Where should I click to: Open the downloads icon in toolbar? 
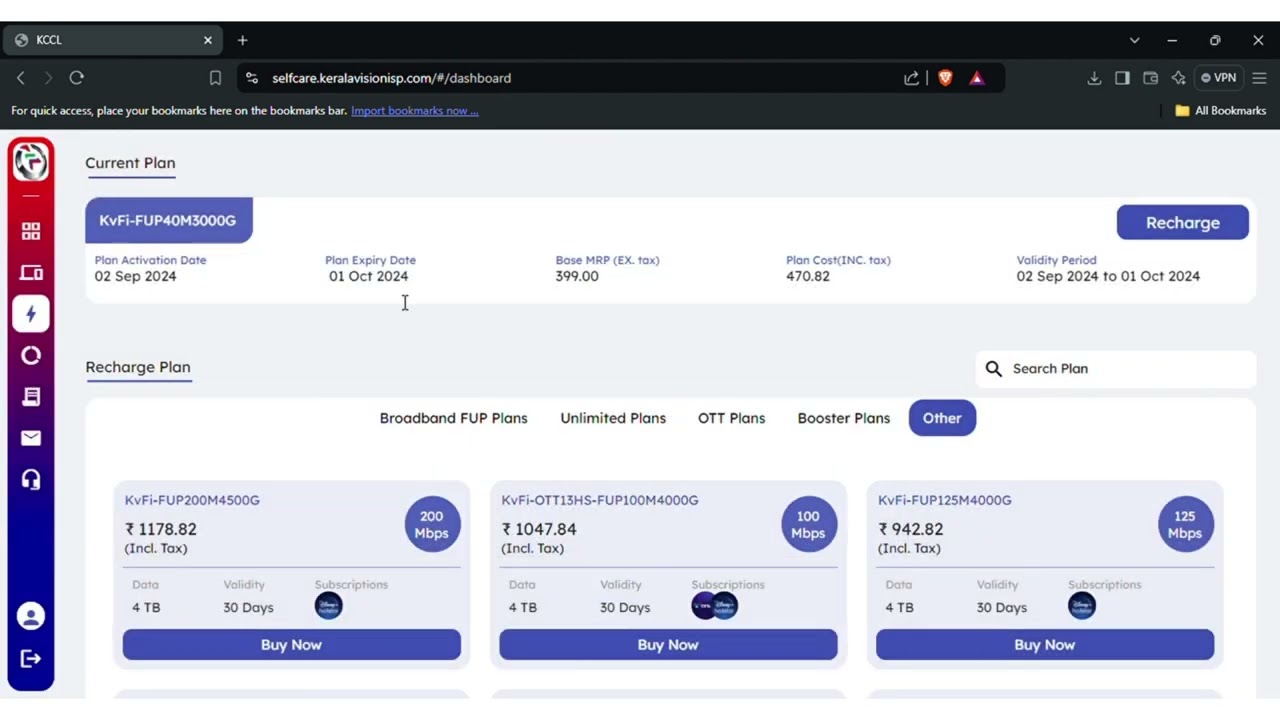click(x=1094, y=78)
